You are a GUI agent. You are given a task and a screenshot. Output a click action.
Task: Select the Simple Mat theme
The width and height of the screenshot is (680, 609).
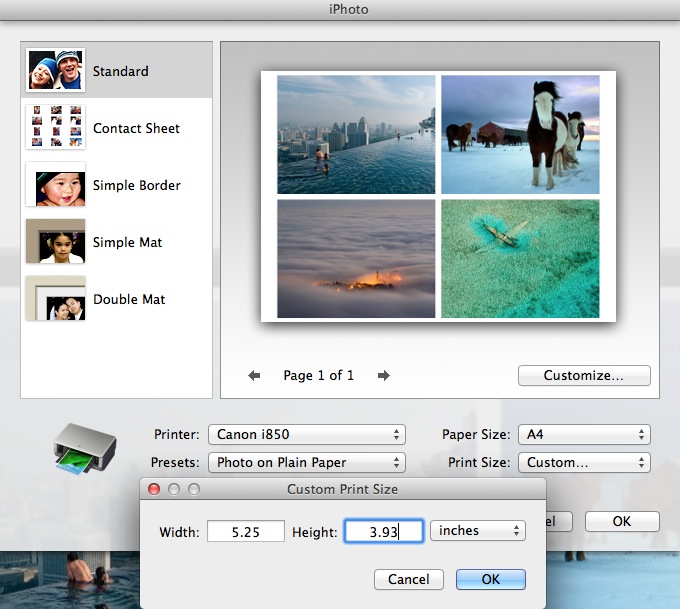click(116, 242)
